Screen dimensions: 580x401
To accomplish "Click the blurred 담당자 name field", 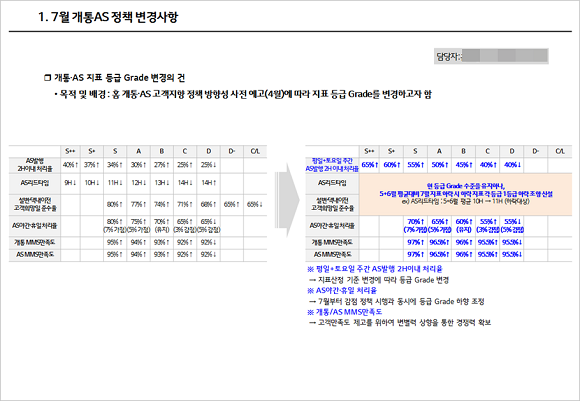I will pyautogui.click(x=505, y=56).
